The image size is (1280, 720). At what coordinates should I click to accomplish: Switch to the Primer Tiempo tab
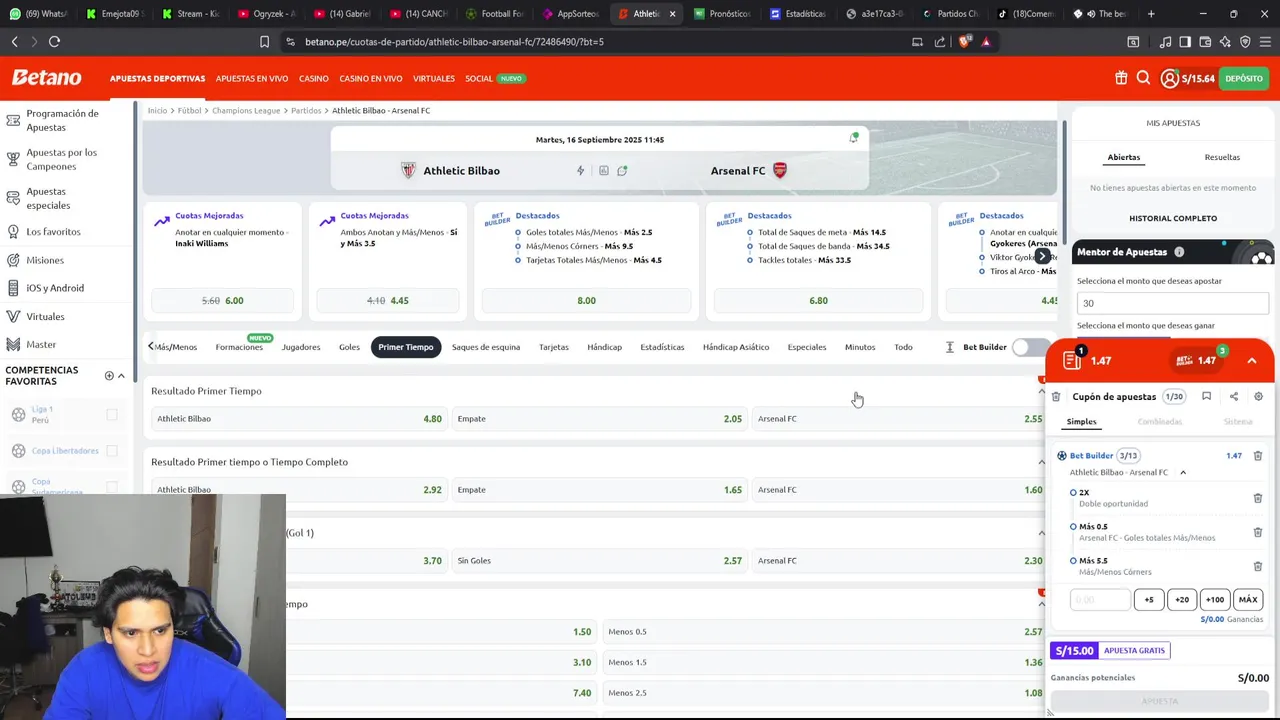405,347
